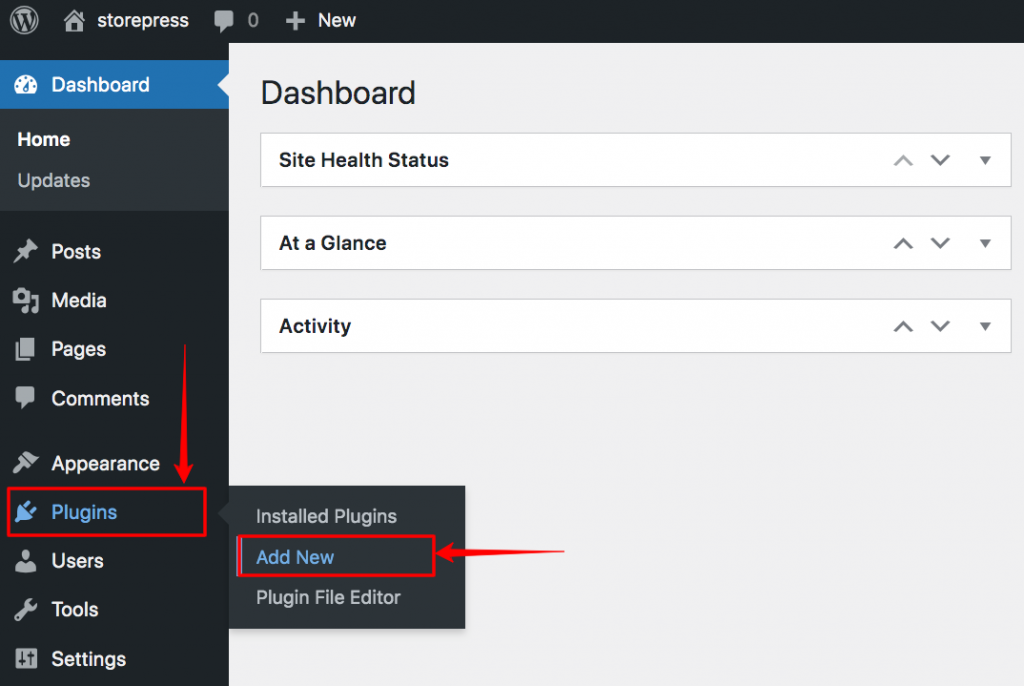Move At a Glance panel up
1024x686 pixels.
[903, 244]
